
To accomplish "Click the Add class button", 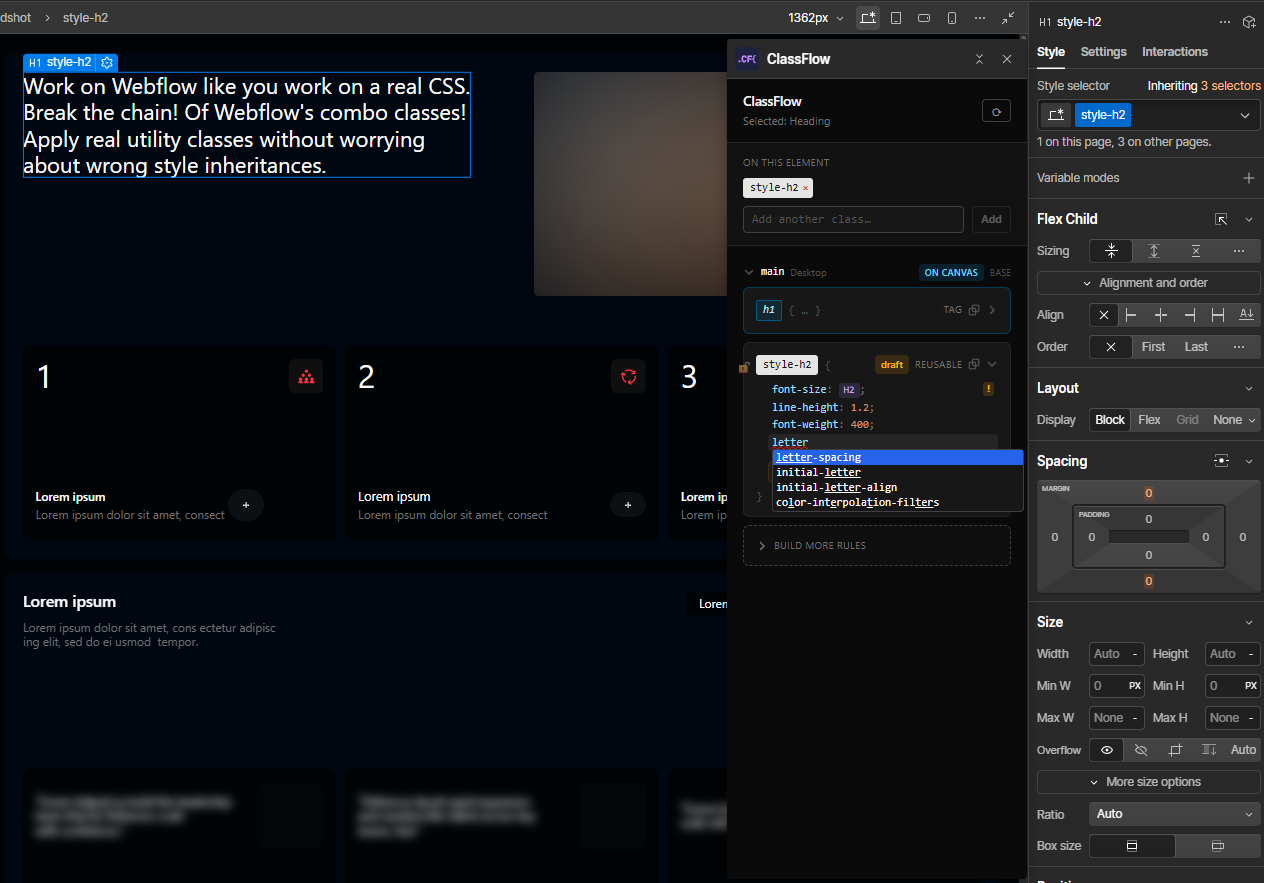I will click(x=991, y=219).
